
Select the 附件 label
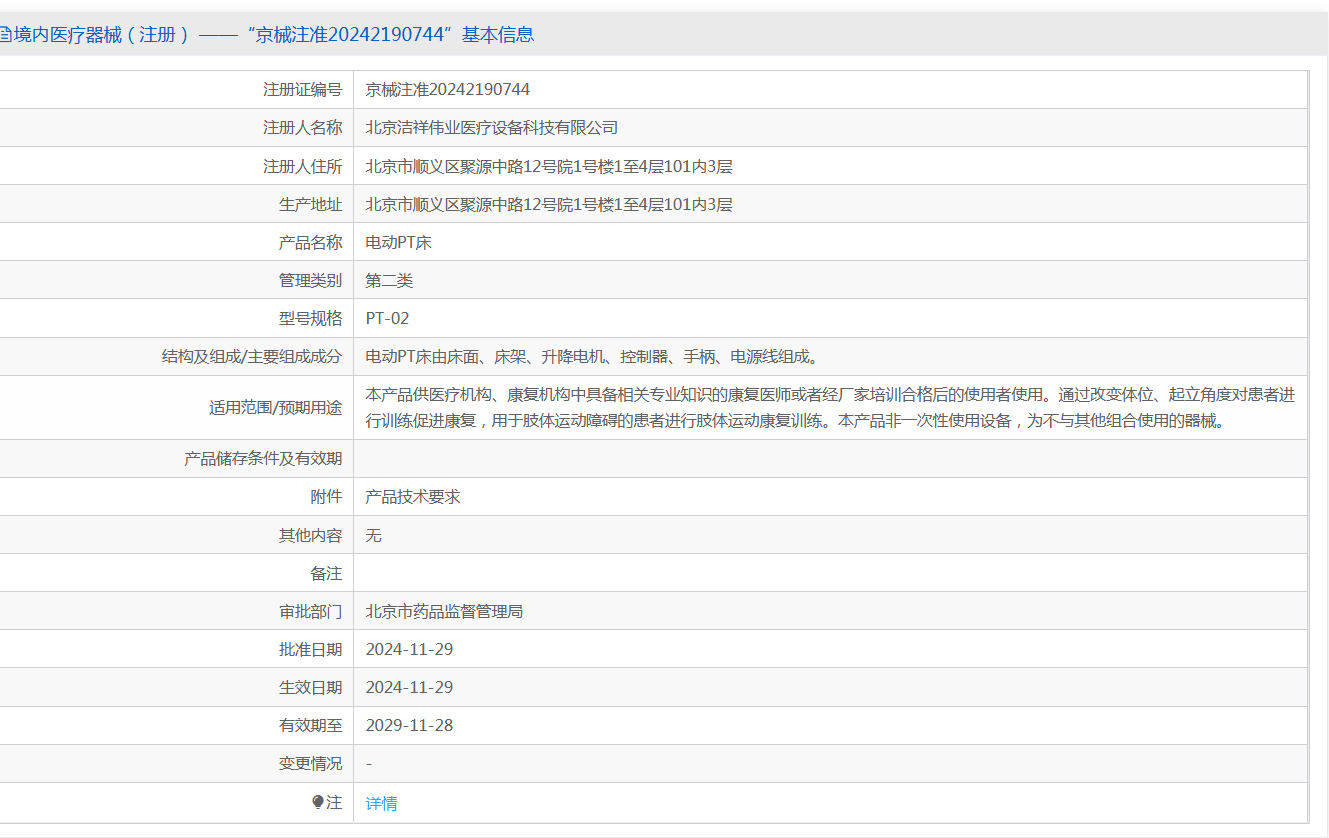point(326,497)
